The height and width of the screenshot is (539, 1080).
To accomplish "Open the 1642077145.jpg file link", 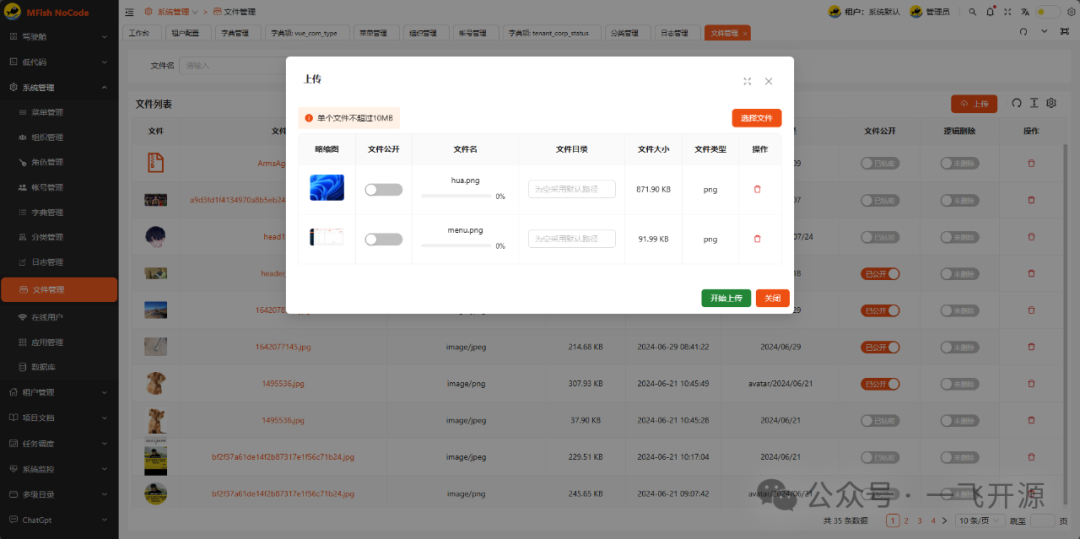I will point(283,347).
